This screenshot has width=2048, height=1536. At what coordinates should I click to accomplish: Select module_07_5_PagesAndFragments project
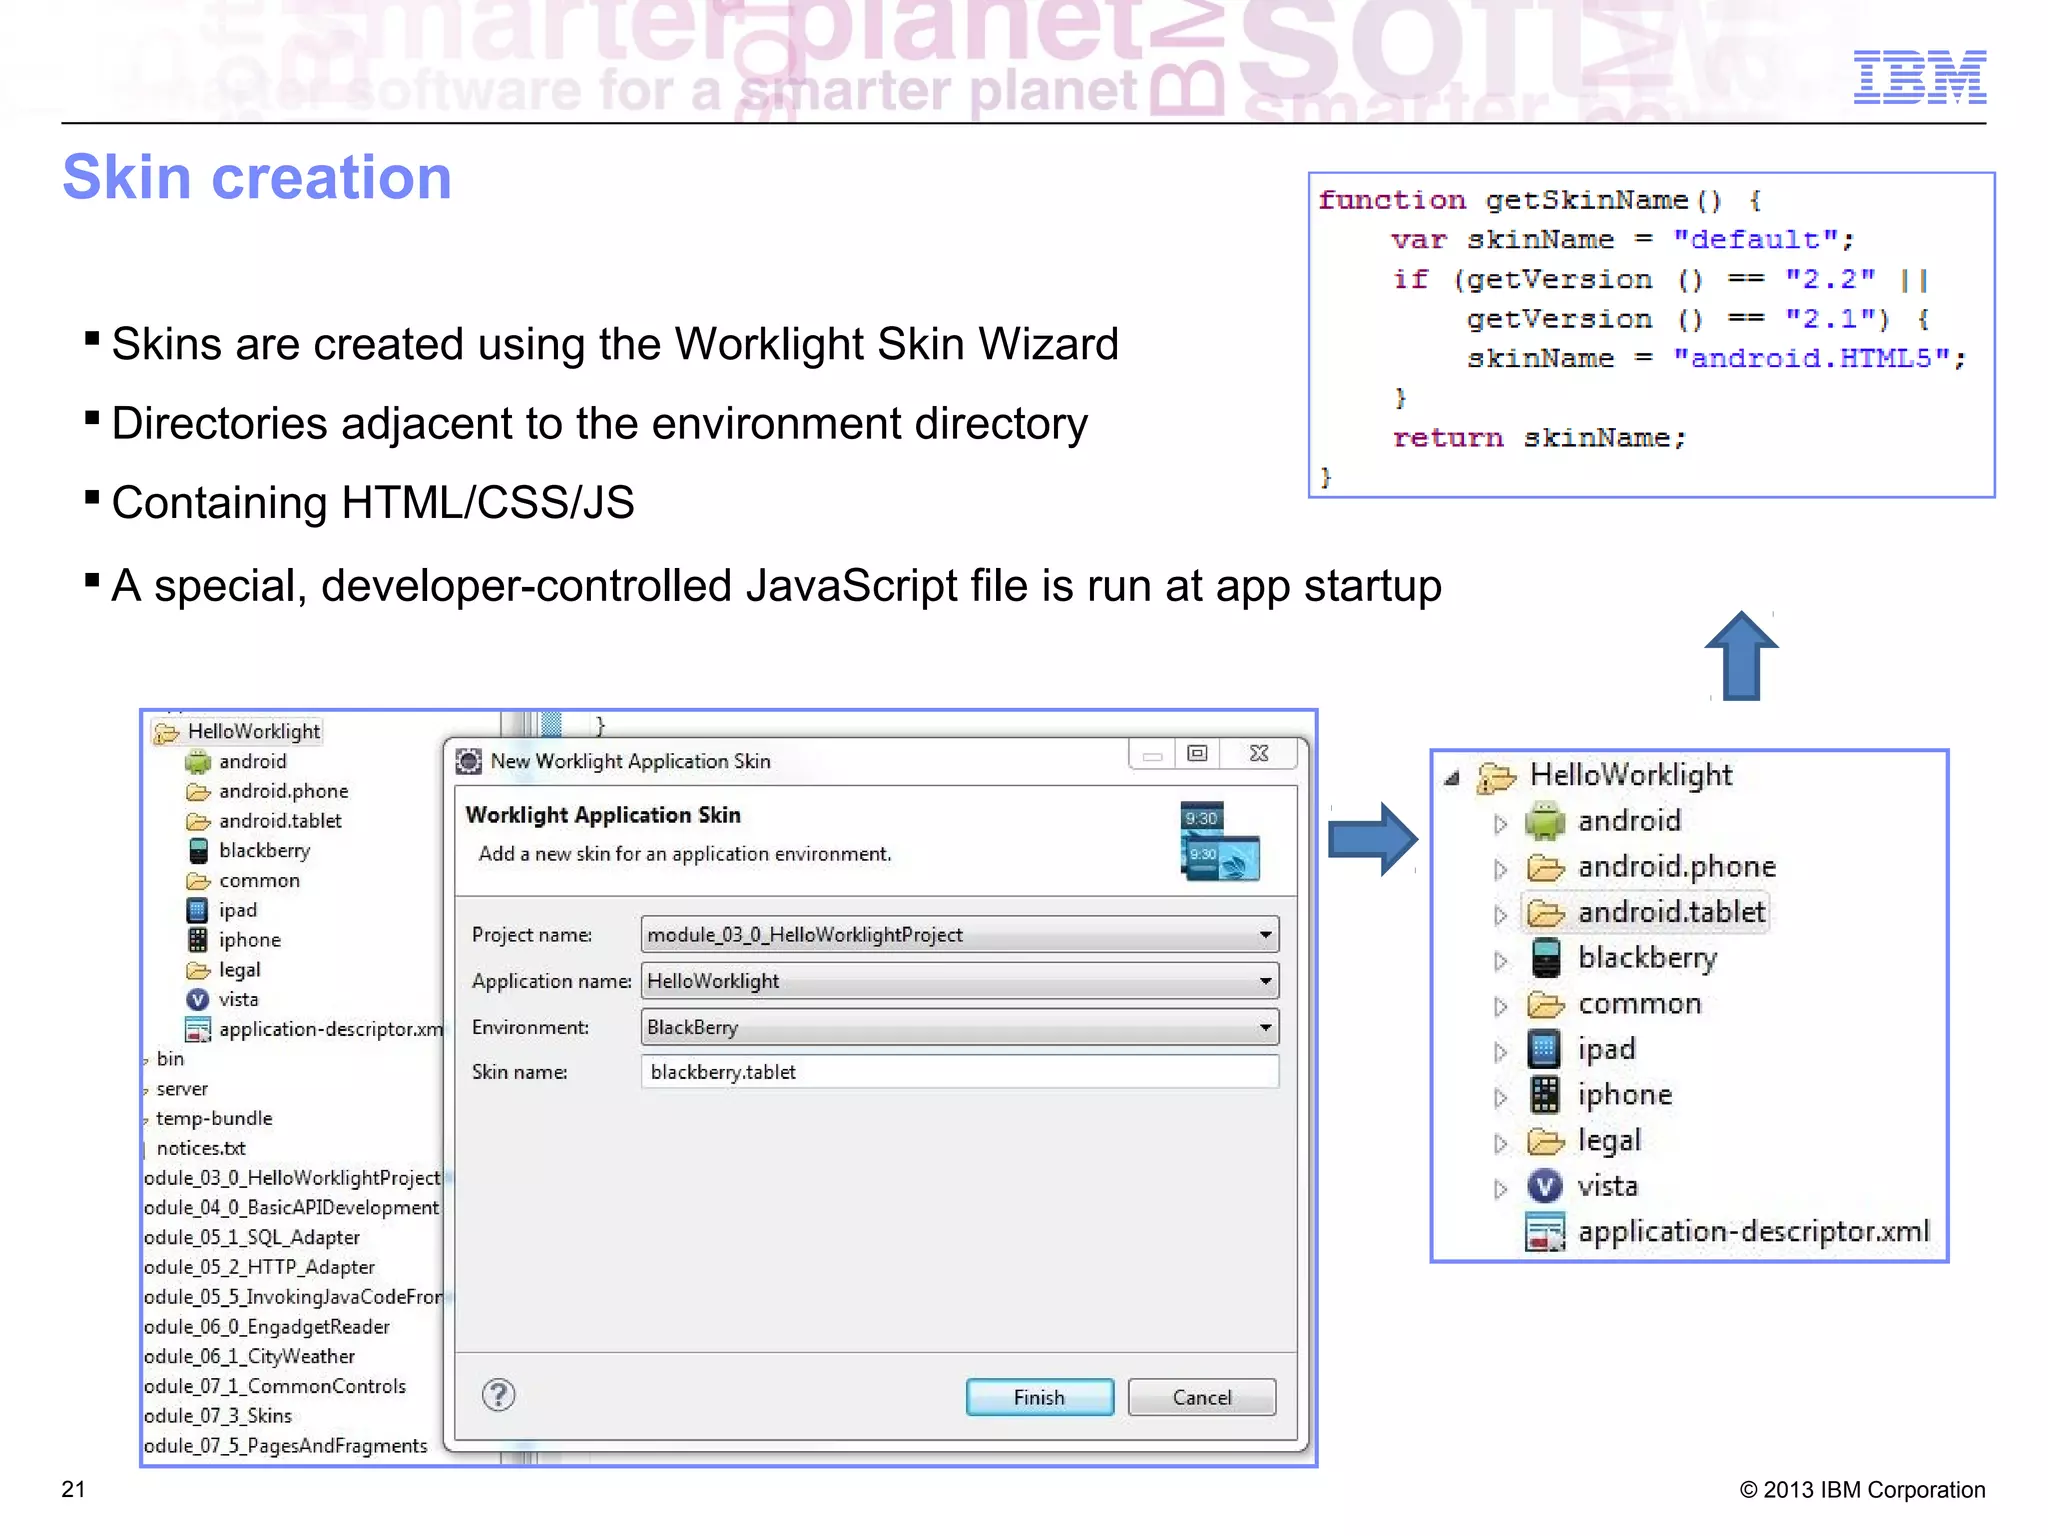point(286,1446)
